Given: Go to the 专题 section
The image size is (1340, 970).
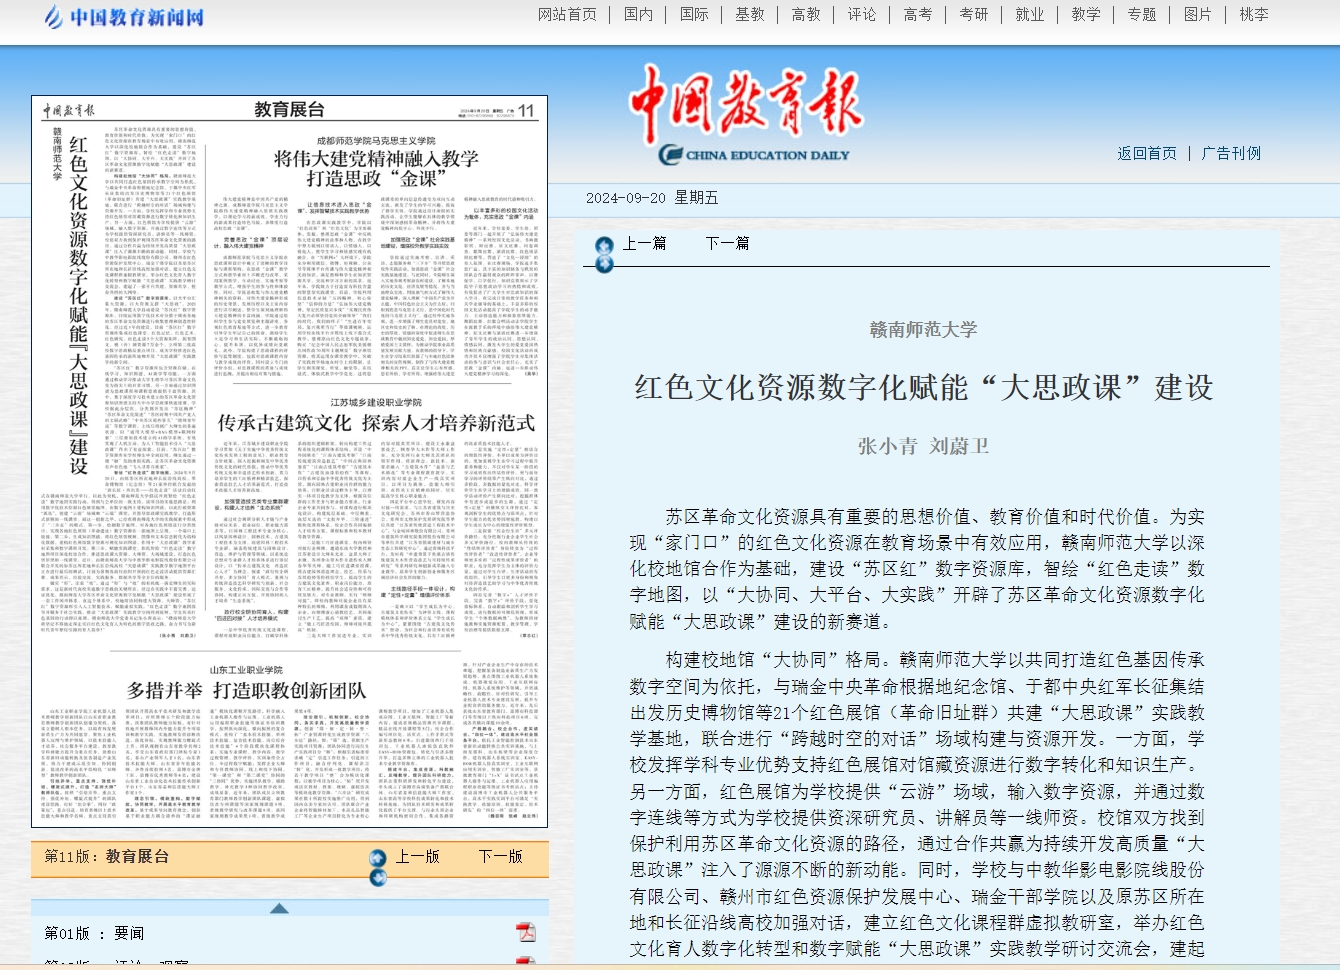Looking at the screenshot, I should click(1142, 14).
